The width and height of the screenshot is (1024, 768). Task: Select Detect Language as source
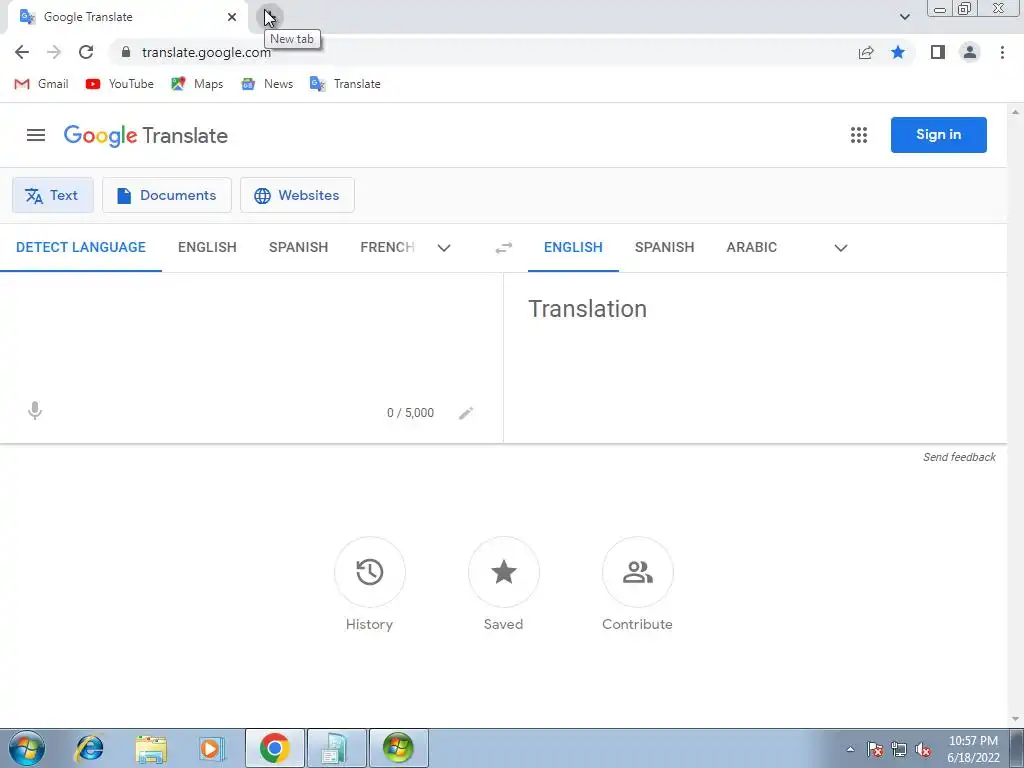click(x=81, y=248)
